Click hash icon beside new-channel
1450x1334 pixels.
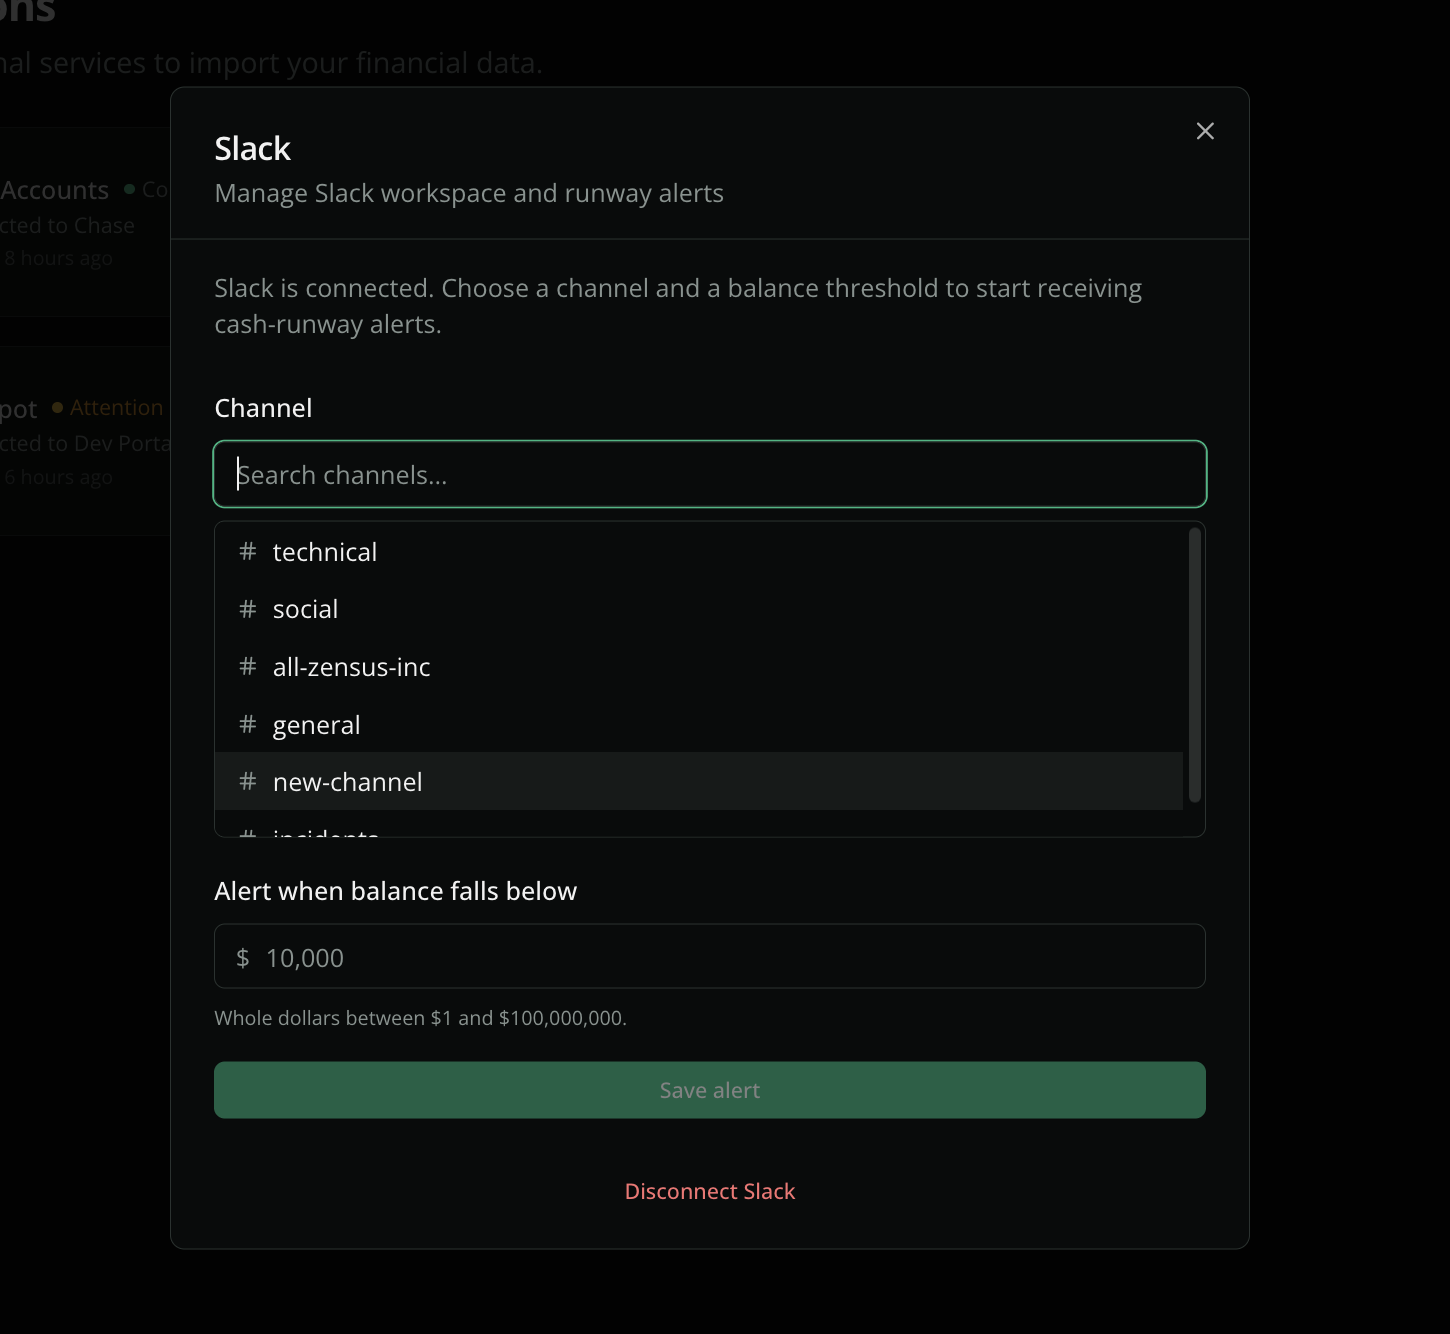248,782
